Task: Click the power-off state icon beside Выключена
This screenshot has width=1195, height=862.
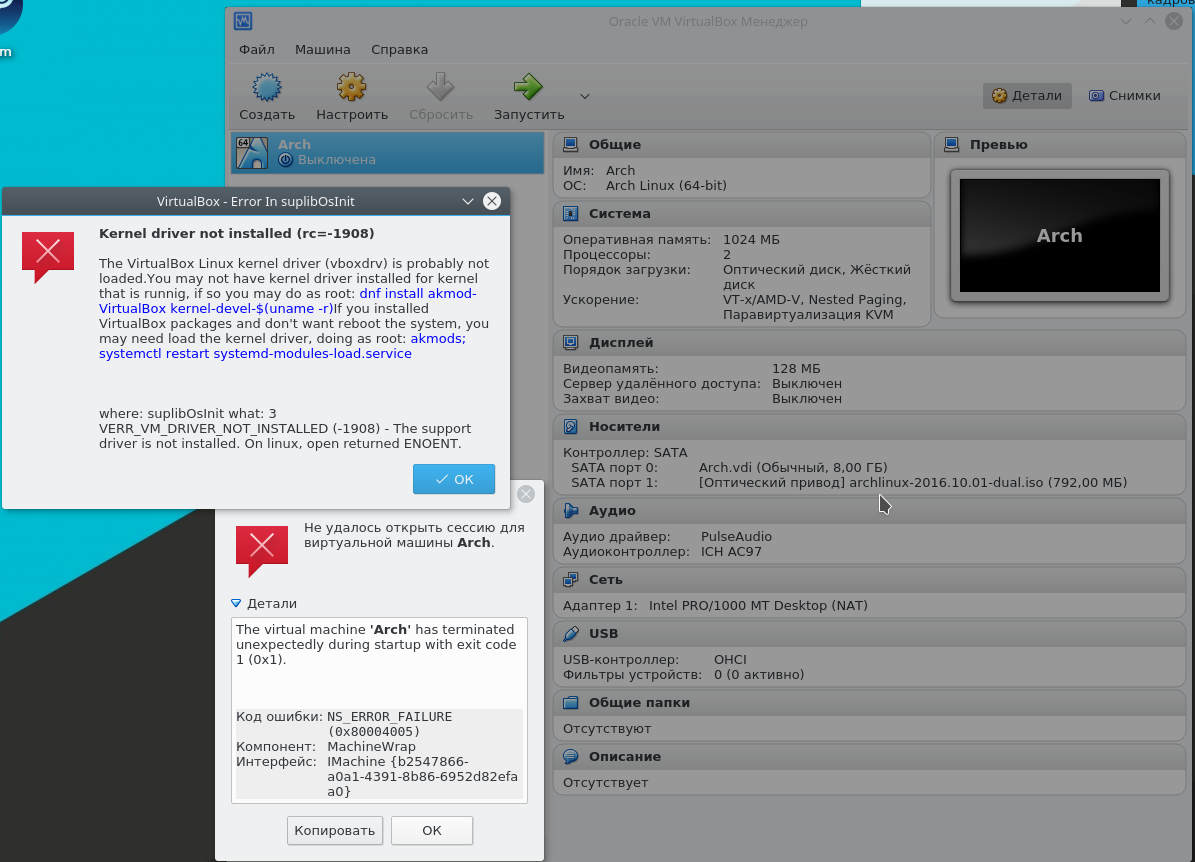Action: point(285,159)
